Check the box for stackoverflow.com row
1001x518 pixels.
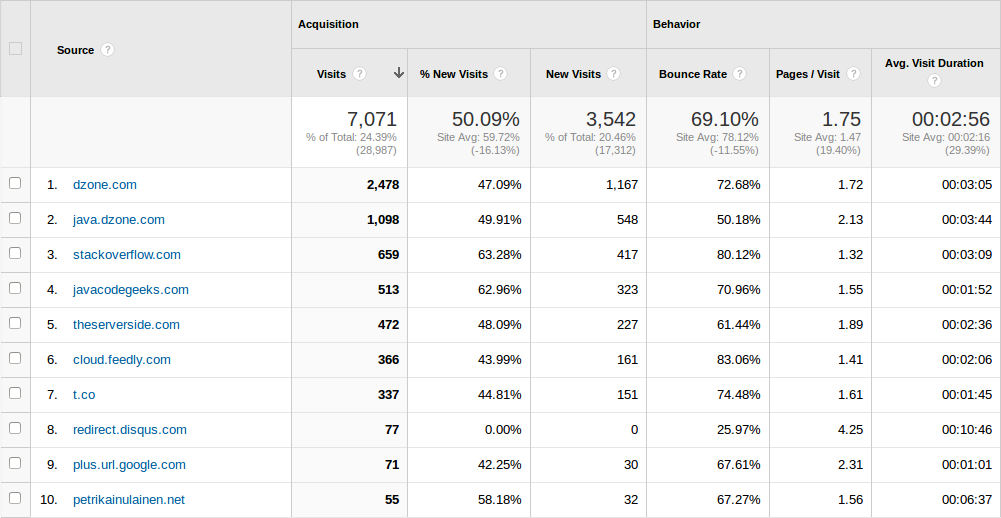click(x=15, y=253)
